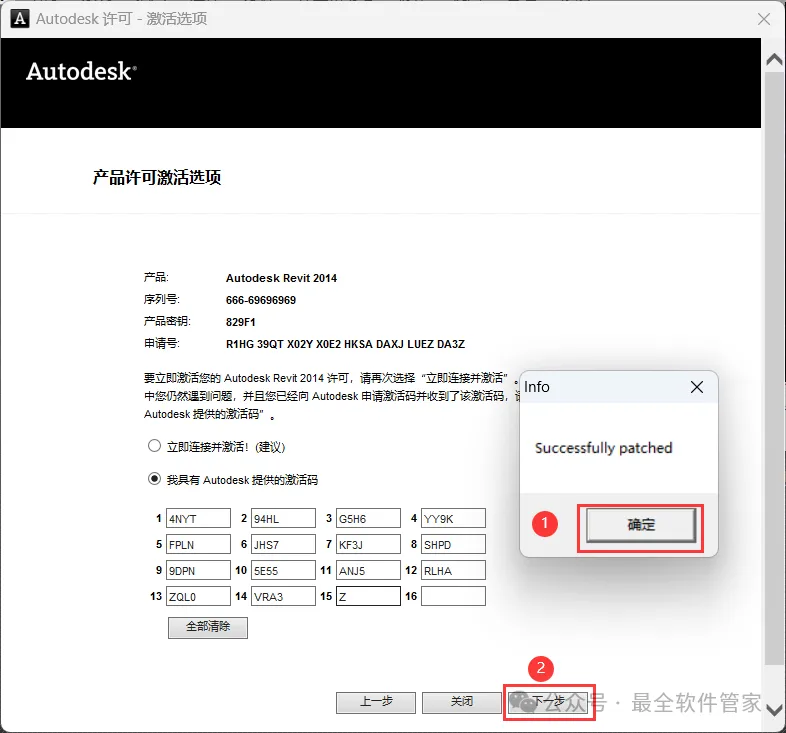This screenshot has height=733, width=786.
Task: Click the 产品许可激活选项 heading
Action: (x=157, y=177)
